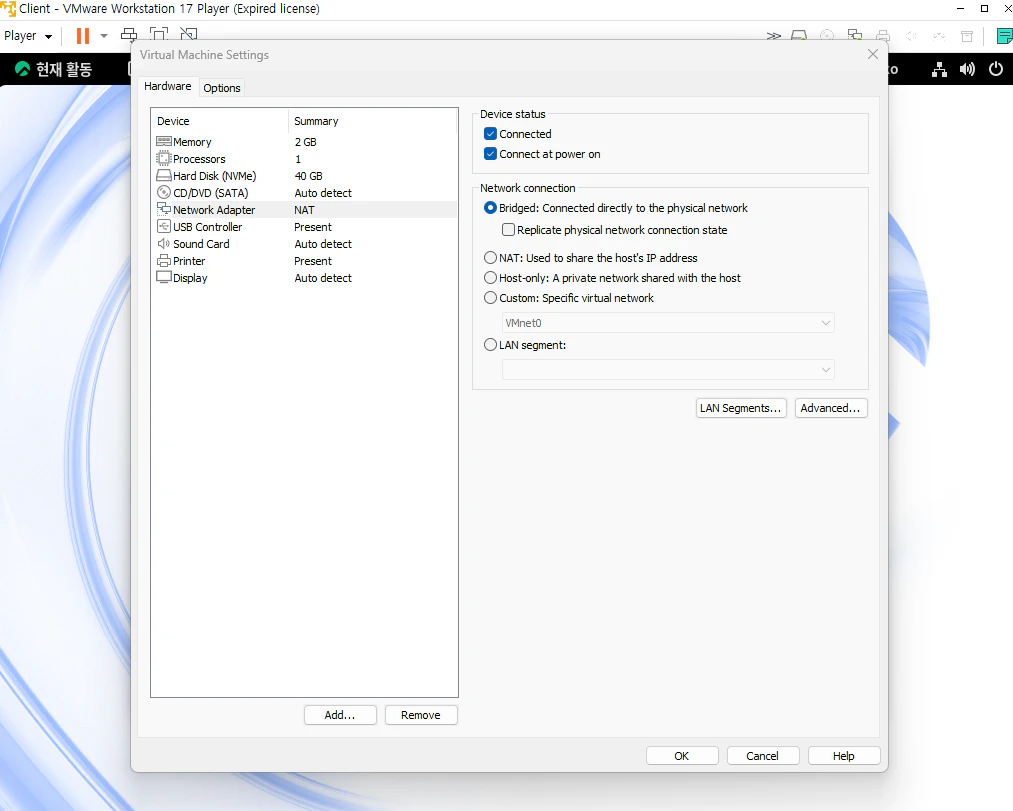Pause the virtual machine with orange pause icon
This screenshot has width=1013, height=811.
(x=83, y=36)
